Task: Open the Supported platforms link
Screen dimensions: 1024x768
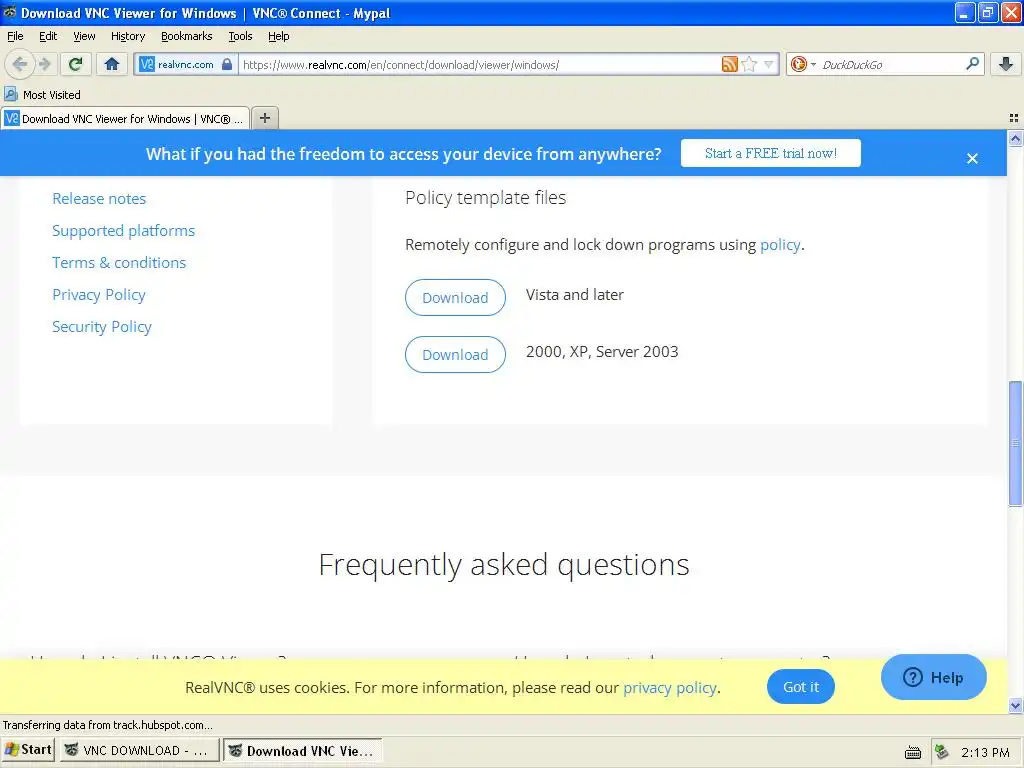Action: point(123,231)
